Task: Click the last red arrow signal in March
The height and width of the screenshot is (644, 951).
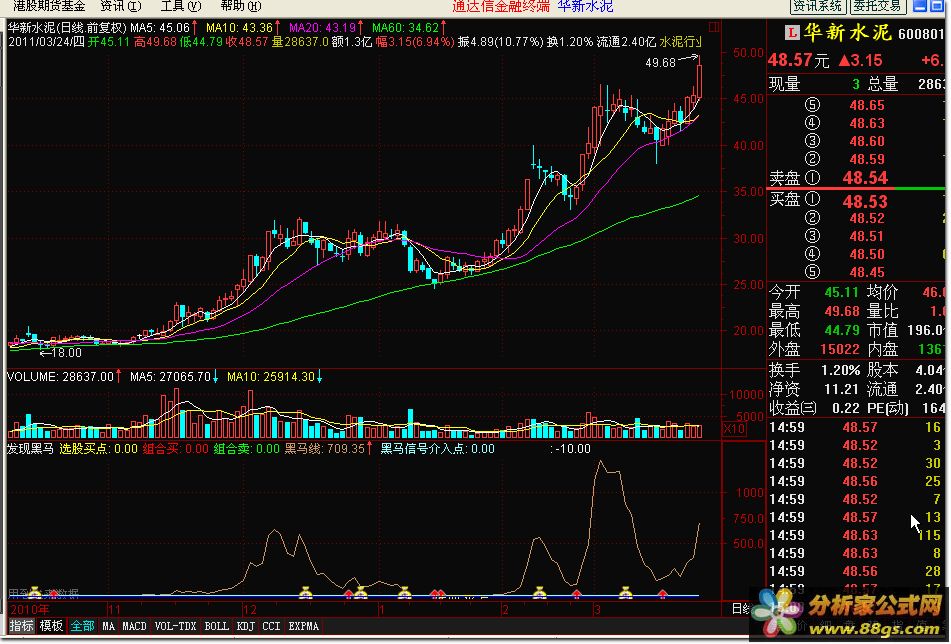Action: point(663,593)
